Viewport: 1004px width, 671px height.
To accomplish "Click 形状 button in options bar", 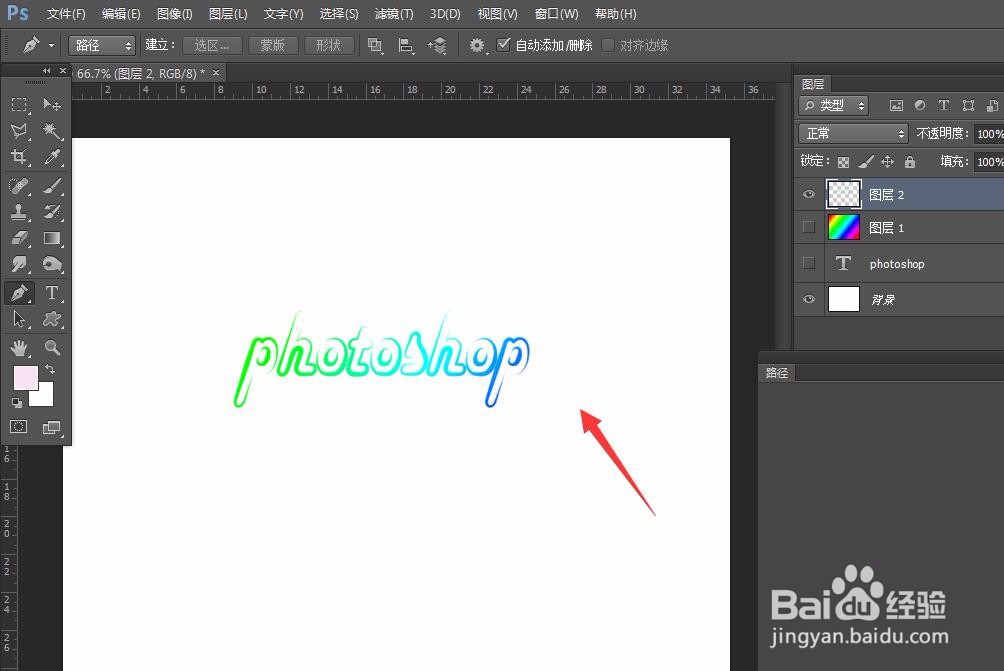I will click(328, 45).
